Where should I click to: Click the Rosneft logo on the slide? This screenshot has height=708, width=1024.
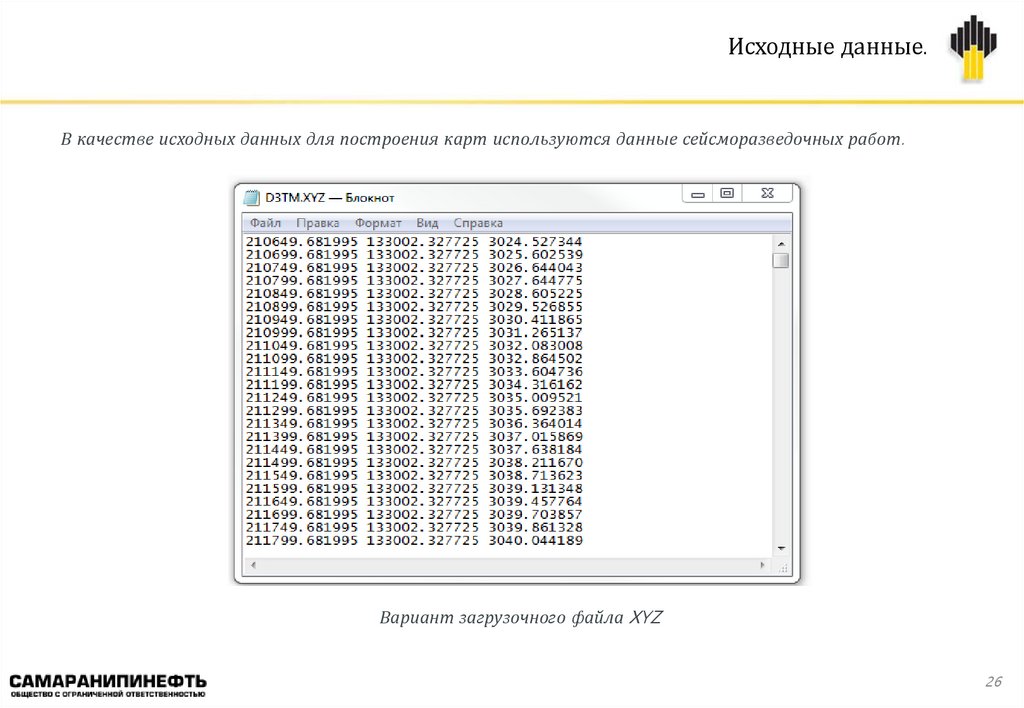(x=973, y=48)
